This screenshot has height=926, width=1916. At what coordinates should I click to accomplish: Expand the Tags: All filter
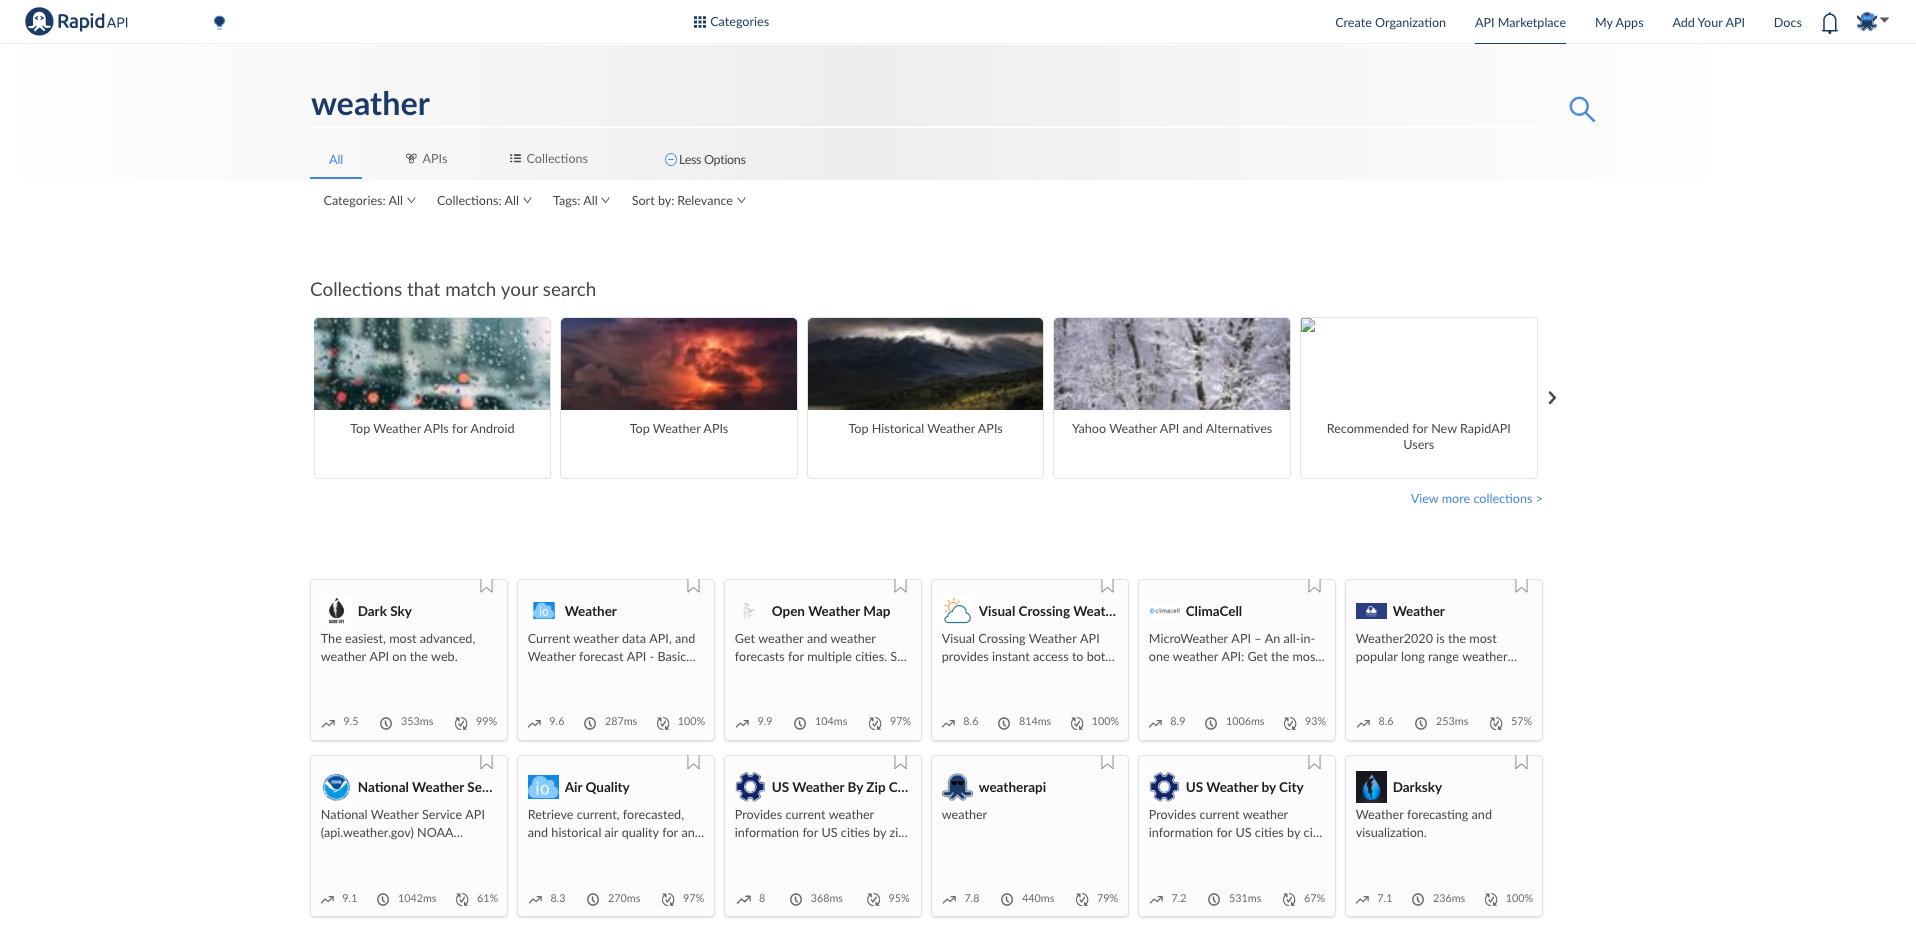(581, 201)
